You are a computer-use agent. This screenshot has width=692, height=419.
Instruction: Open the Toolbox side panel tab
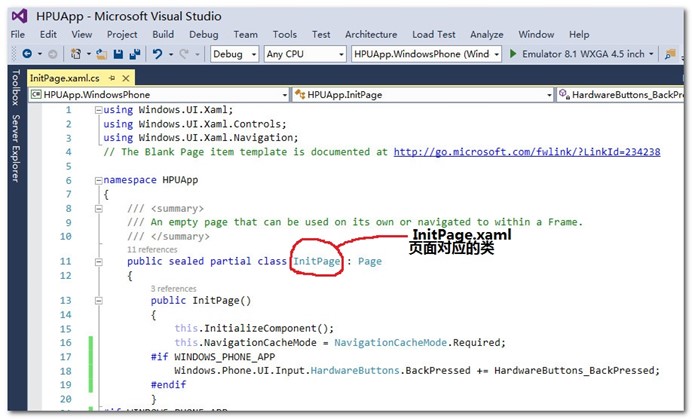(x=16, y=87)
